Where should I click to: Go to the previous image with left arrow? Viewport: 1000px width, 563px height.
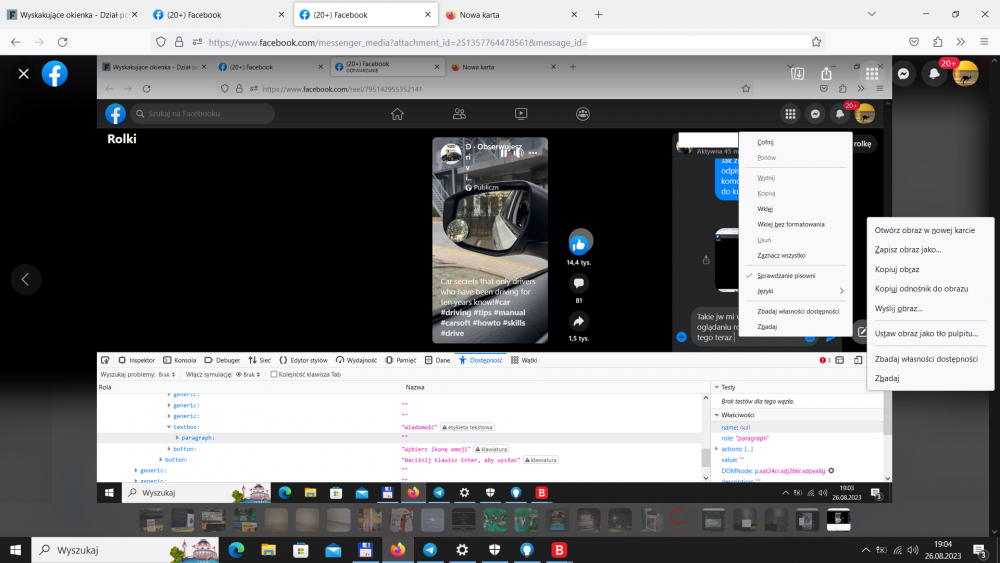pyautogui.click(x=25, y=279)
